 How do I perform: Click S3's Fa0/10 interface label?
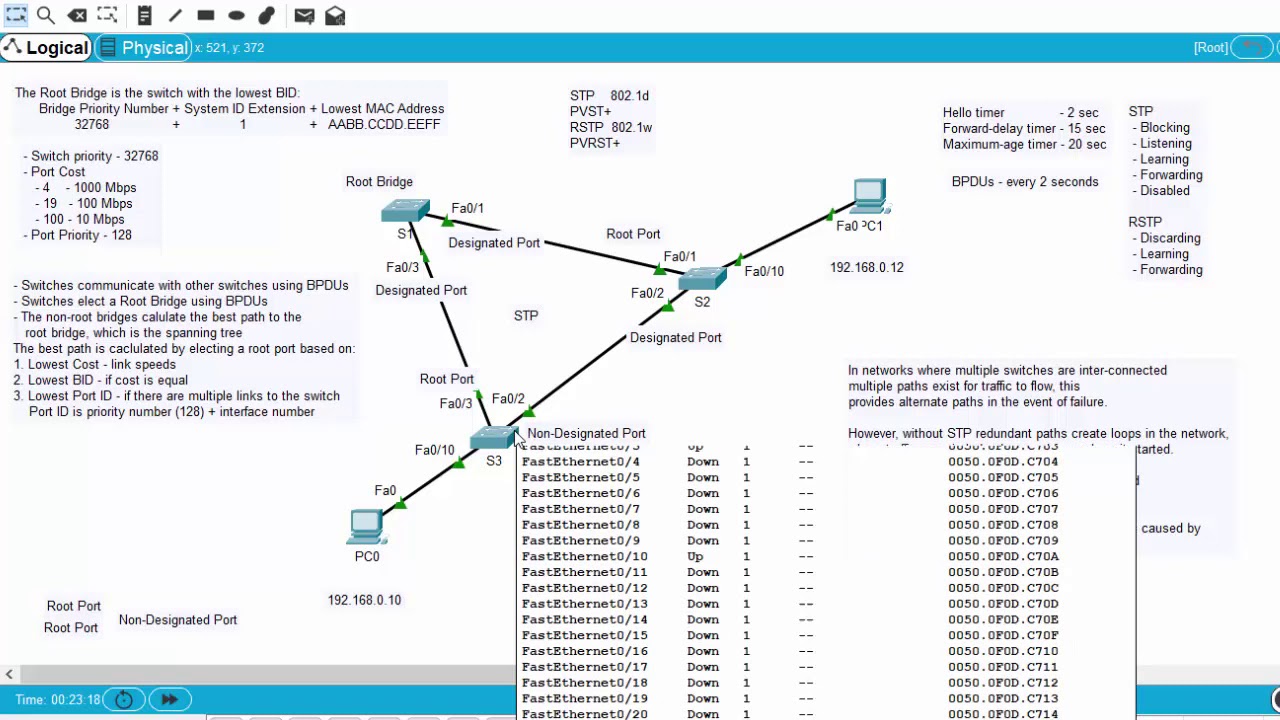click(x=434, y=450)
